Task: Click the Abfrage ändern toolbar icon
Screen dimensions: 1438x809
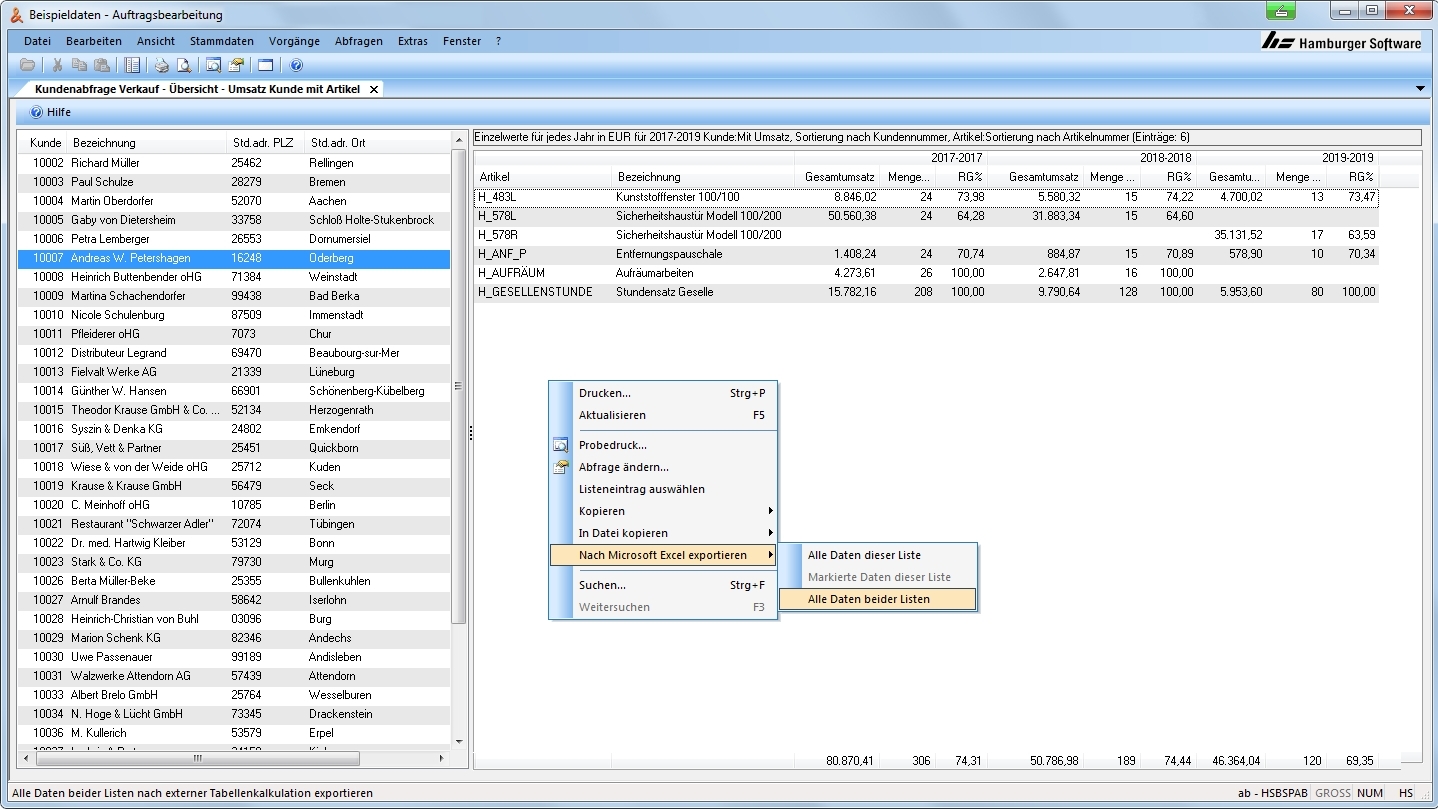Action: tap(236, 65)
